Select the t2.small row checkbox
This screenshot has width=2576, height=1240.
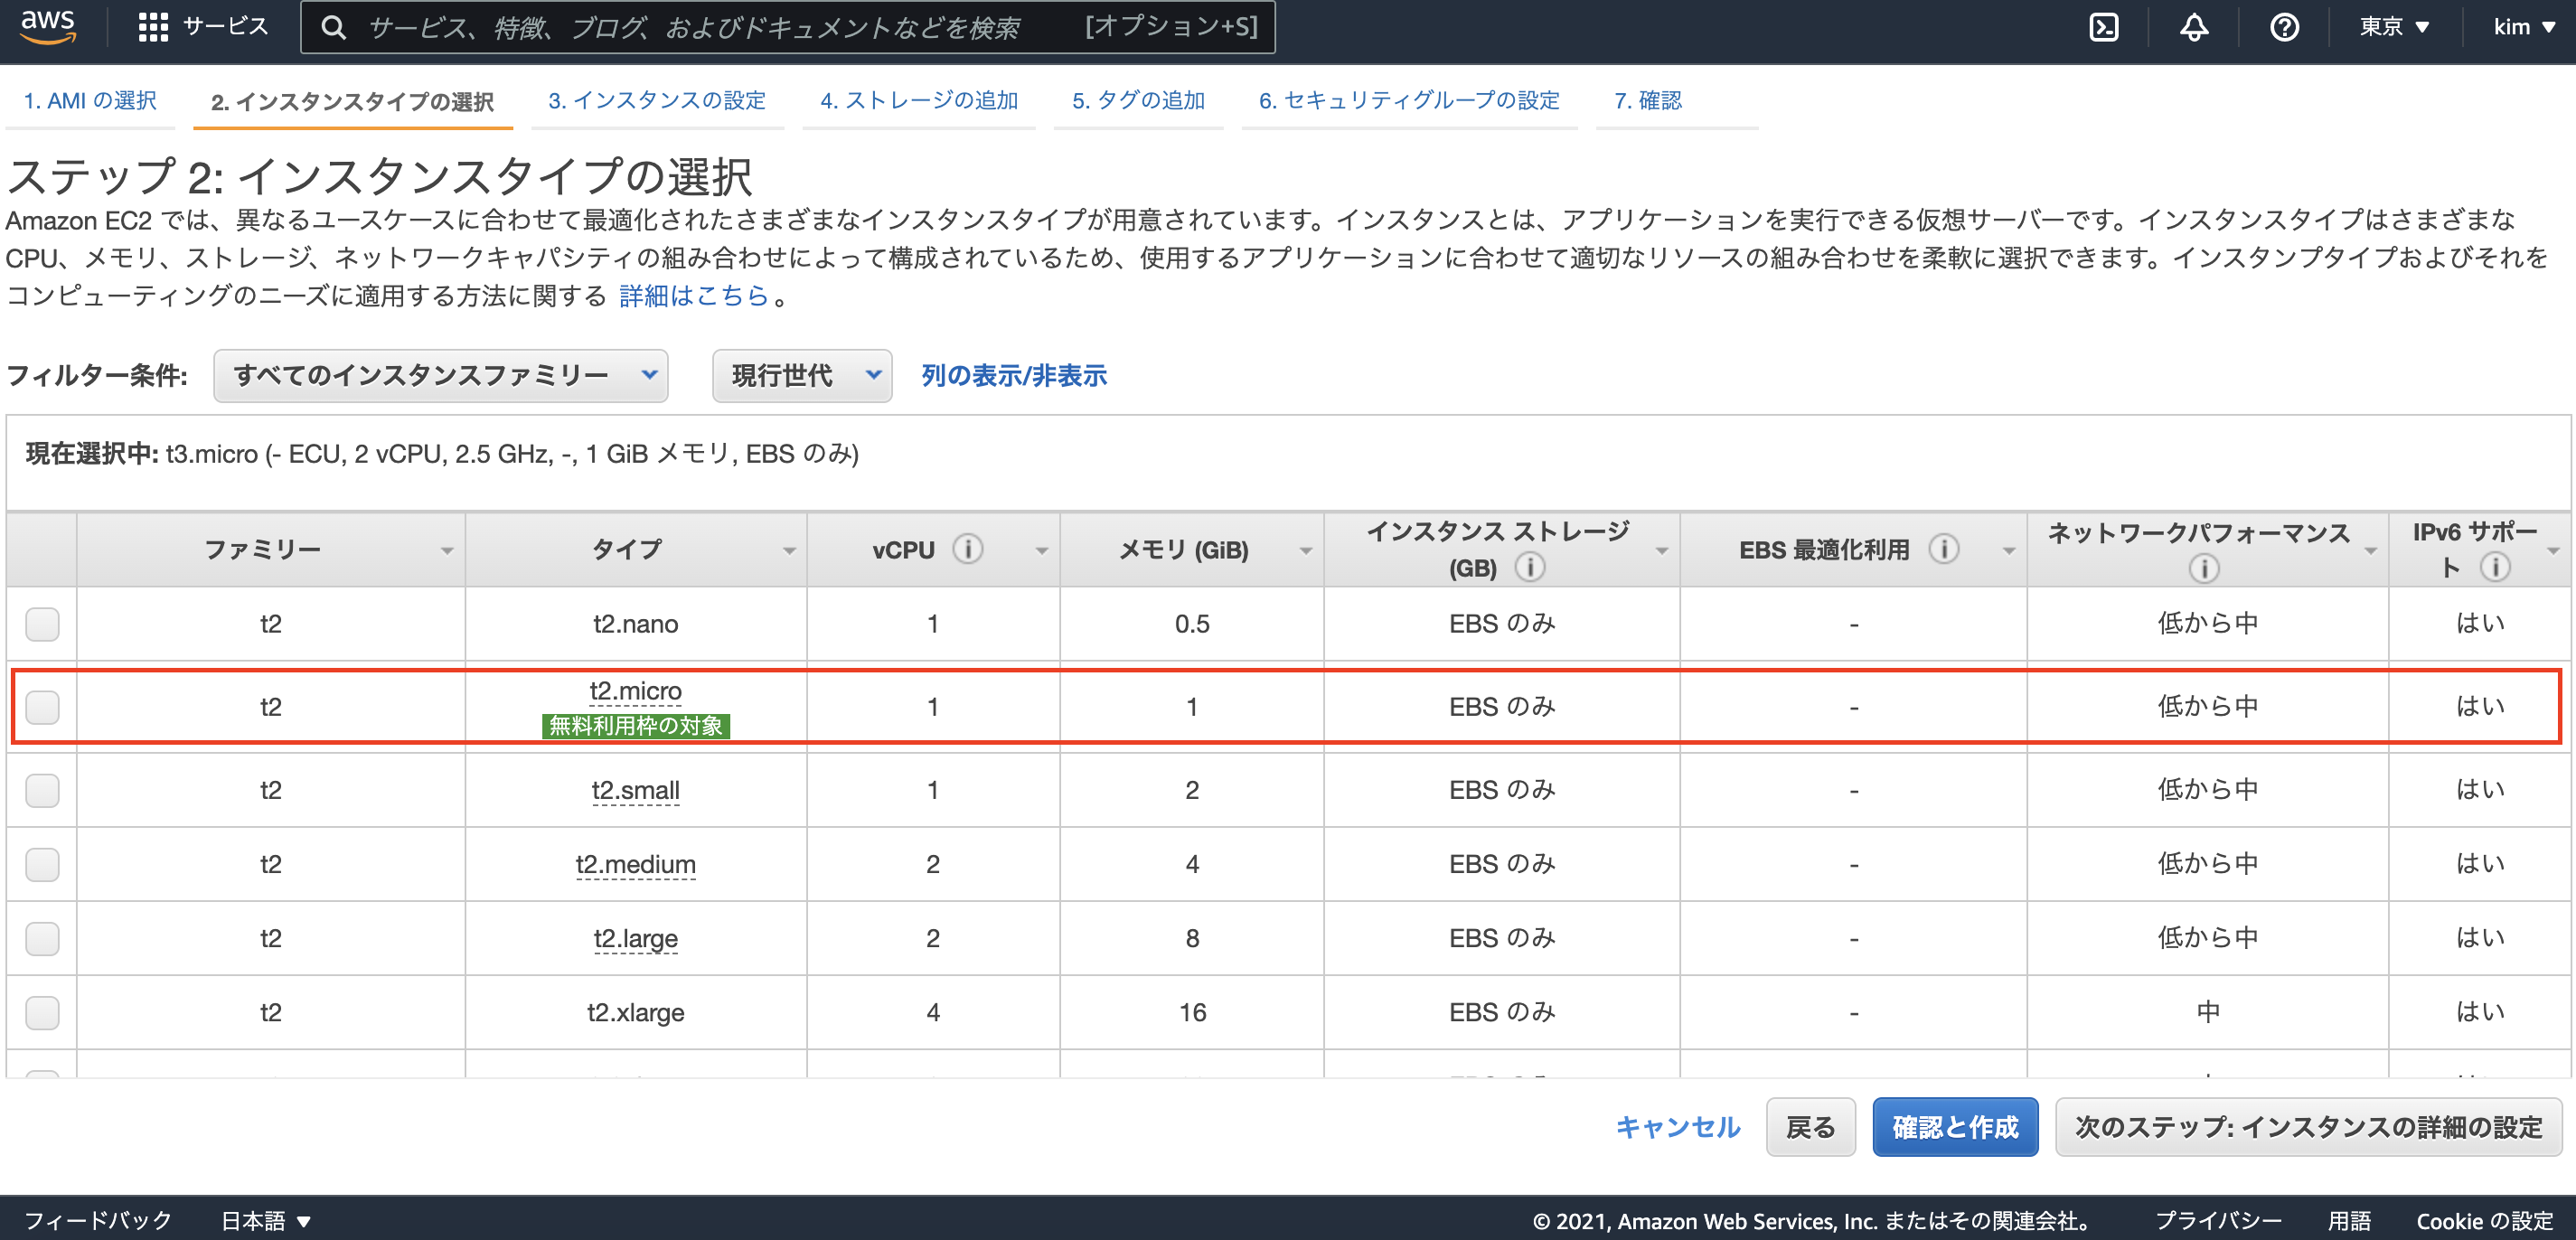point(42,790)
